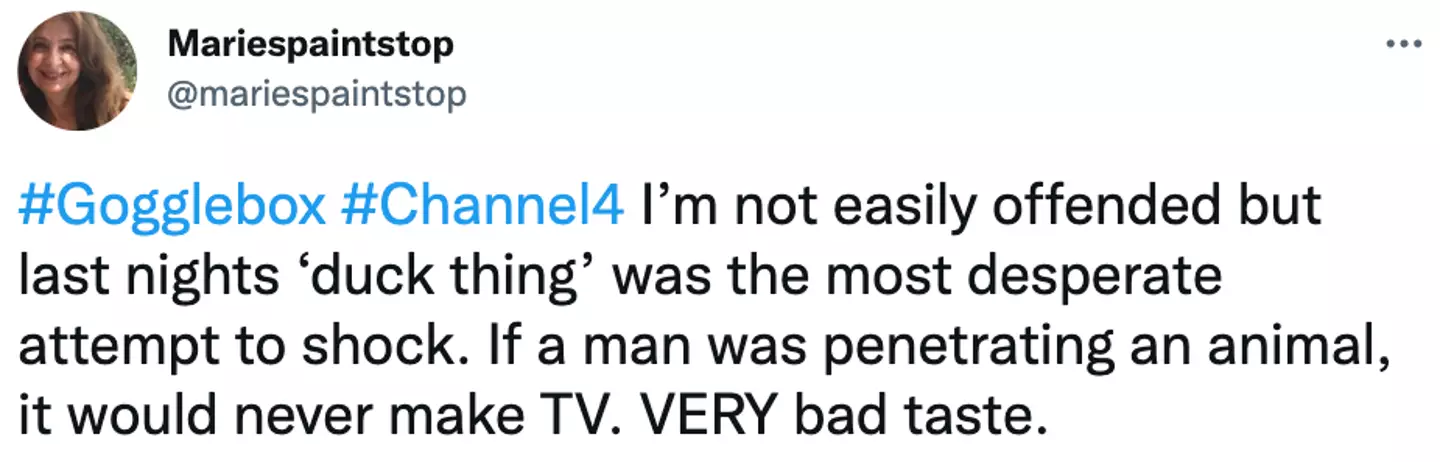
Task: Click the @mariespaintstop handle
Action: (317, 94)
